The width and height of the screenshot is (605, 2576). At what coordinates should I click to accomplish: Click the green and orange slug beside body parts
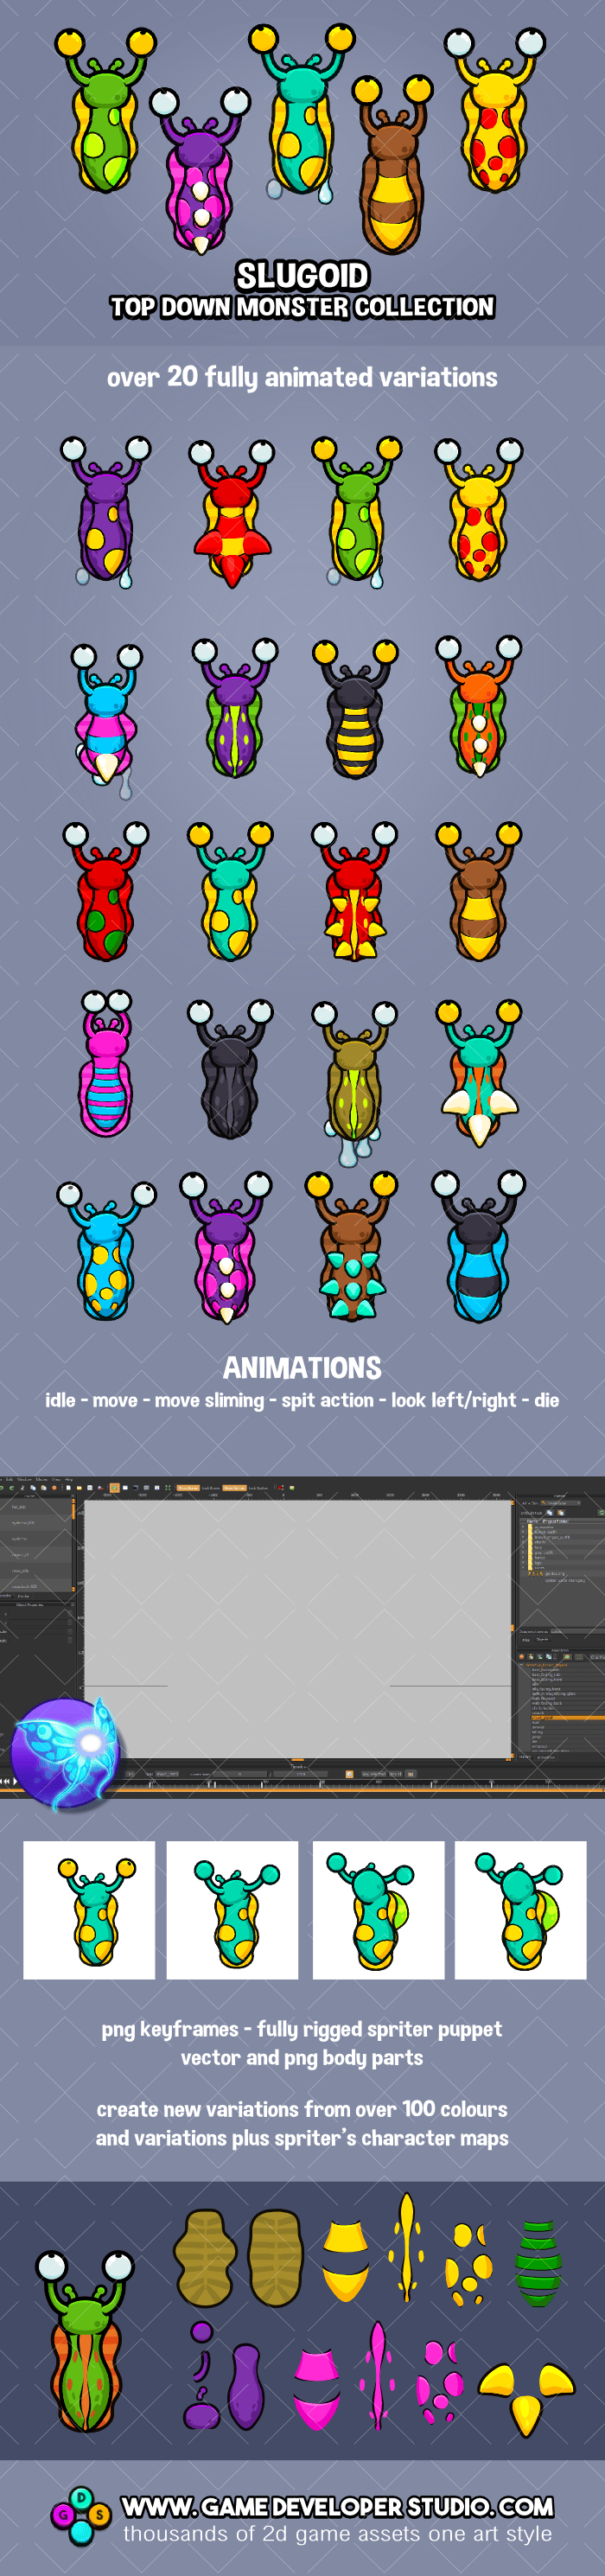pyautogui.click(x=86, y=2340)
